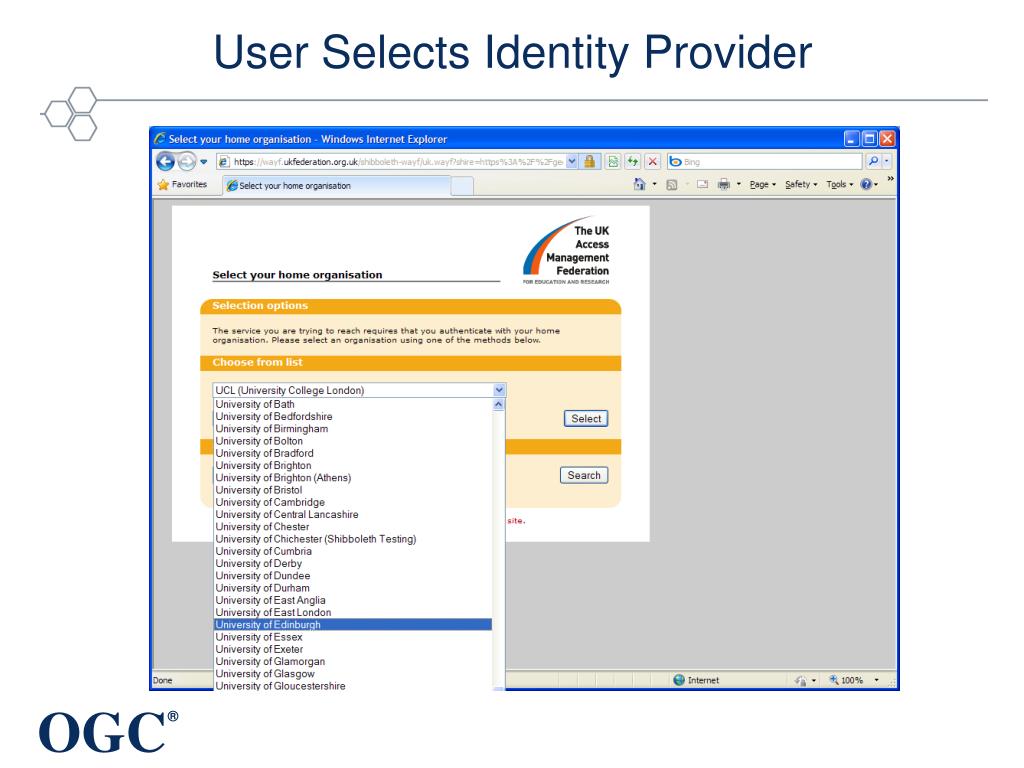
Task: Select highlighted University of Edinburgh entry
Action: tap(353, 625)
